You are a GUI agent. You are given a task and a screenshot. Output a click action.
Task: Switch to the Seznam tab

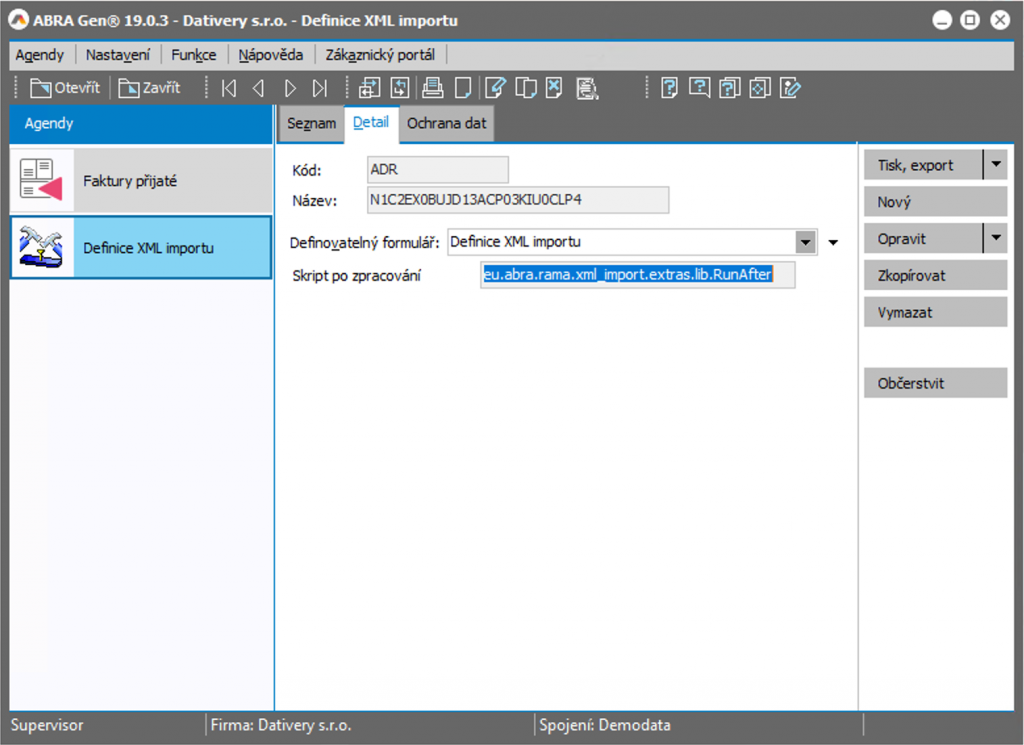pyautogui.click(x=312, y=123)
